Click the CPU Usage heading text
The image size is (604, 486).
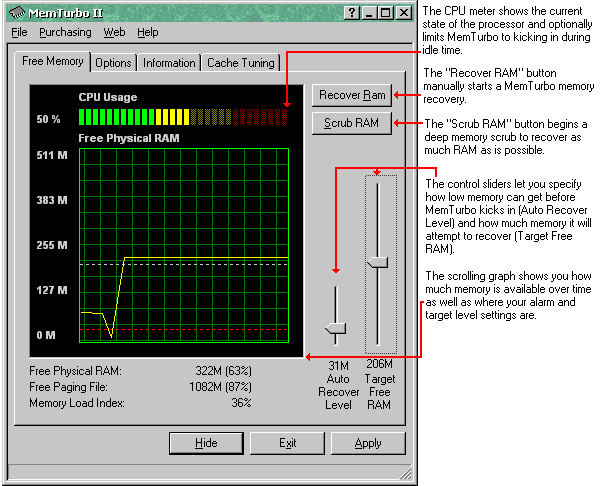pos(108,97)
